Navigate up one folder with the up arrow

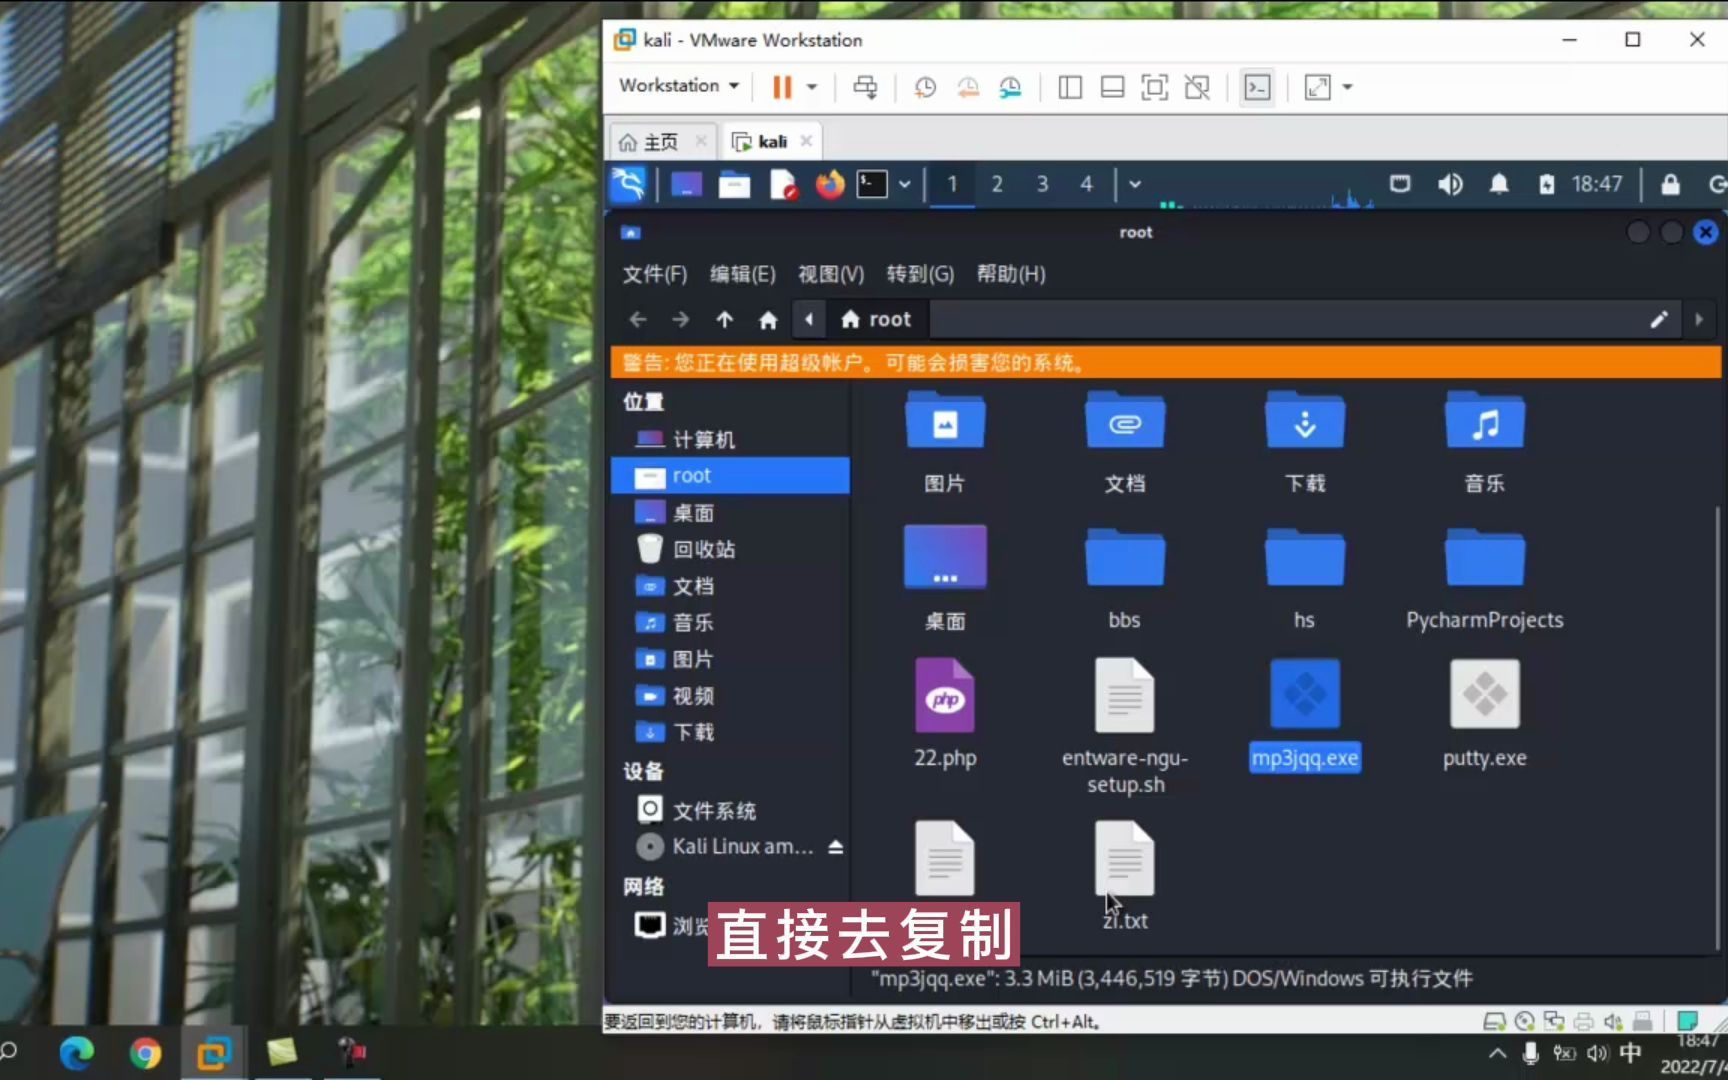pyautogui.click(x=724, y=318)
